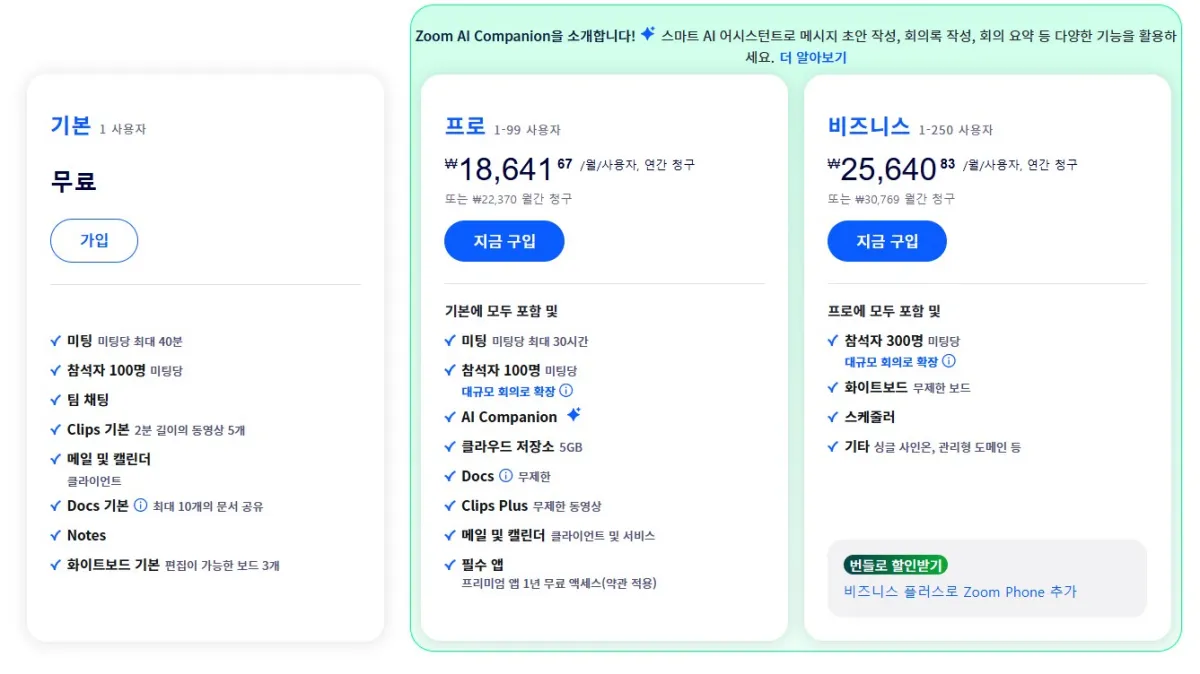The width and height of the screenshot is (1200, 674).
Task: Click the 가입 button on the 기본 plan
Action: (94, 240)
